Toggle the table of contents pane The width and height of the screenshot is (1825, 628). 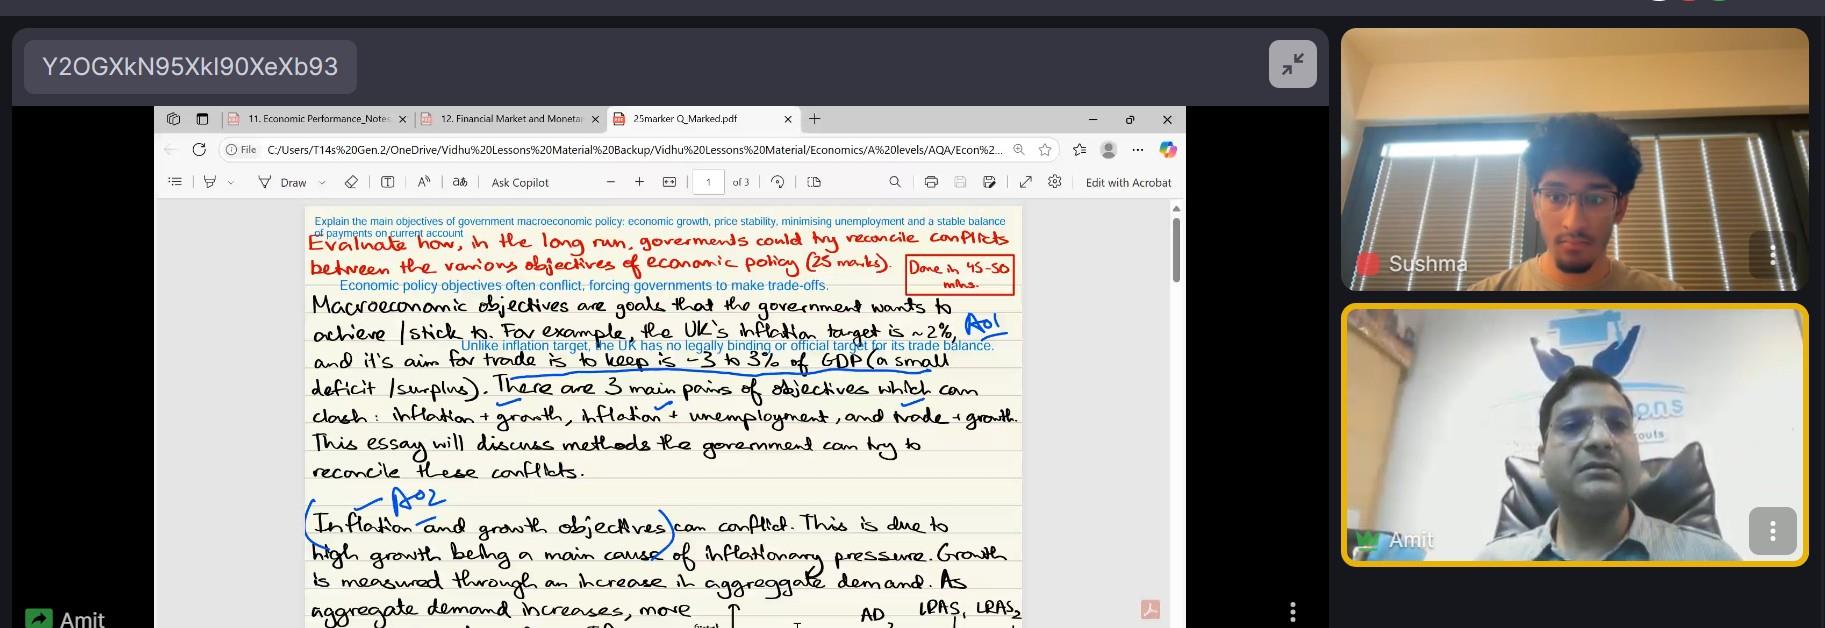(x=175, y=182)
